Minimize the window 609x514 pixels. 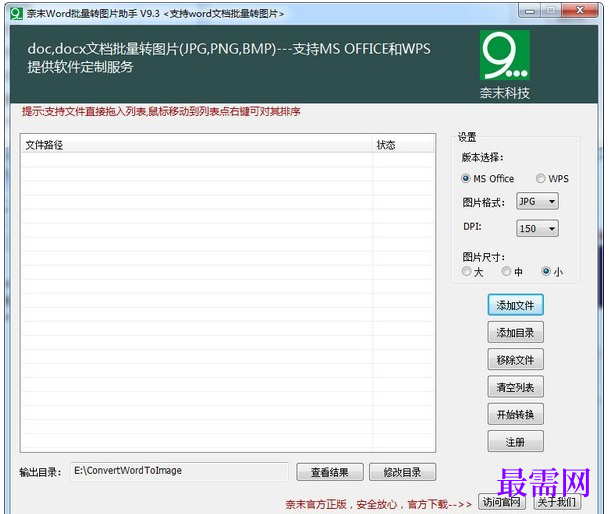529,11
